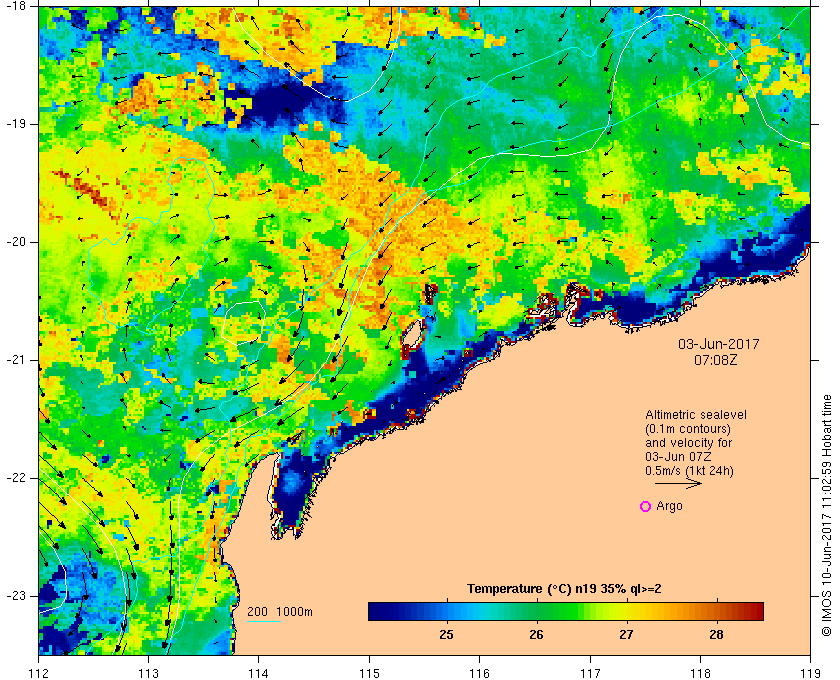Click the '07:08Z' time label

716,360
